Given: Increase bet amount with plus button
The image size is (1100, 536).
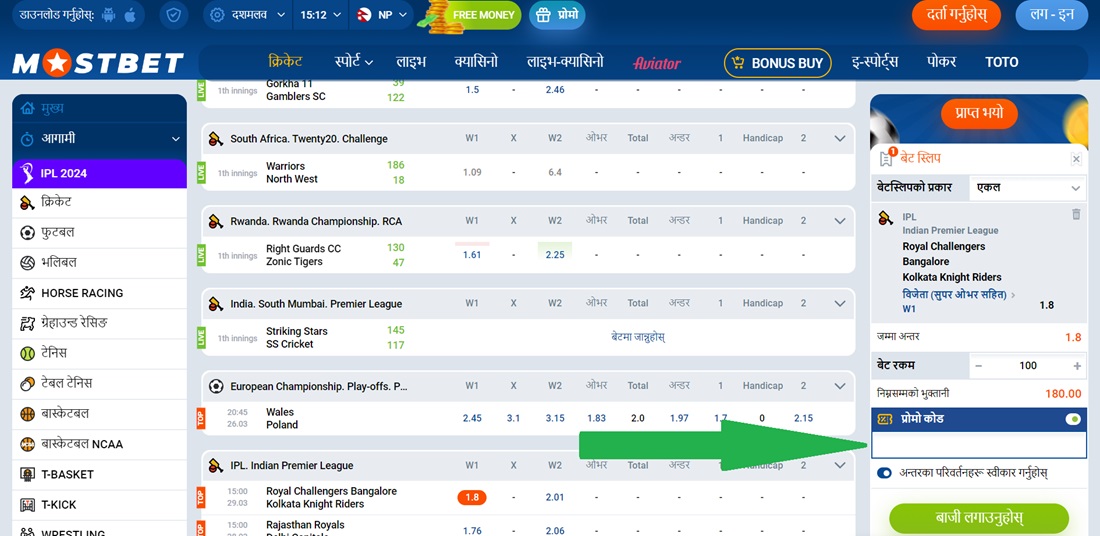Looking at the screenshot, I should click(1077, 366).
